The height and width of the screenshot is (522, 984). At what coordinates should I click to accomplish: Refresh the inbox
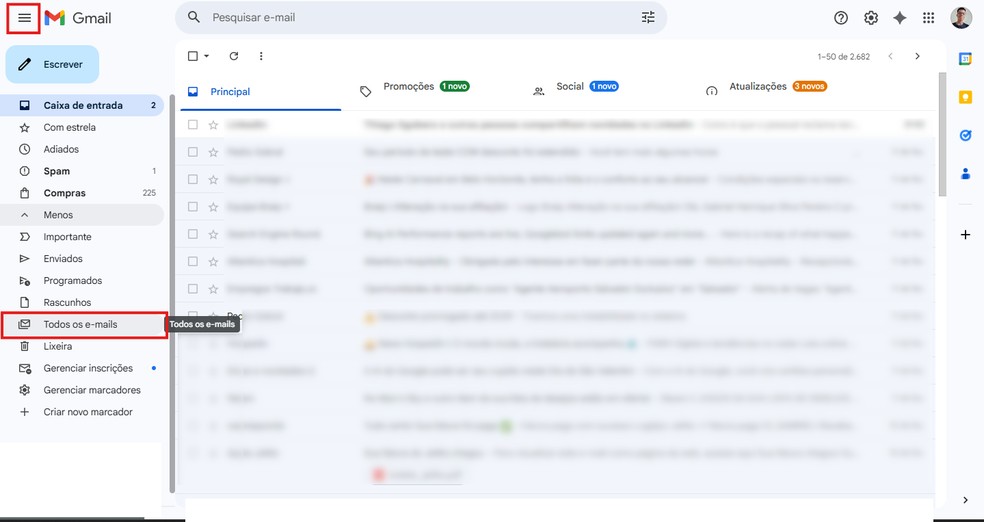pos(233,56)
